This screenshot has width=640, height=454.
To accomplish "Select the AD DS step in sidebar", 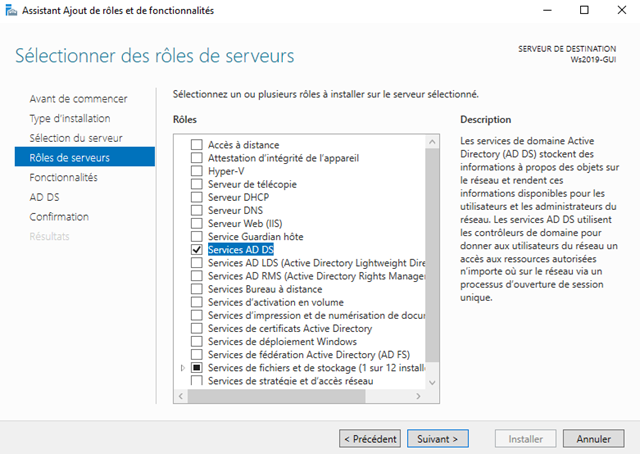I will point(45,197).
